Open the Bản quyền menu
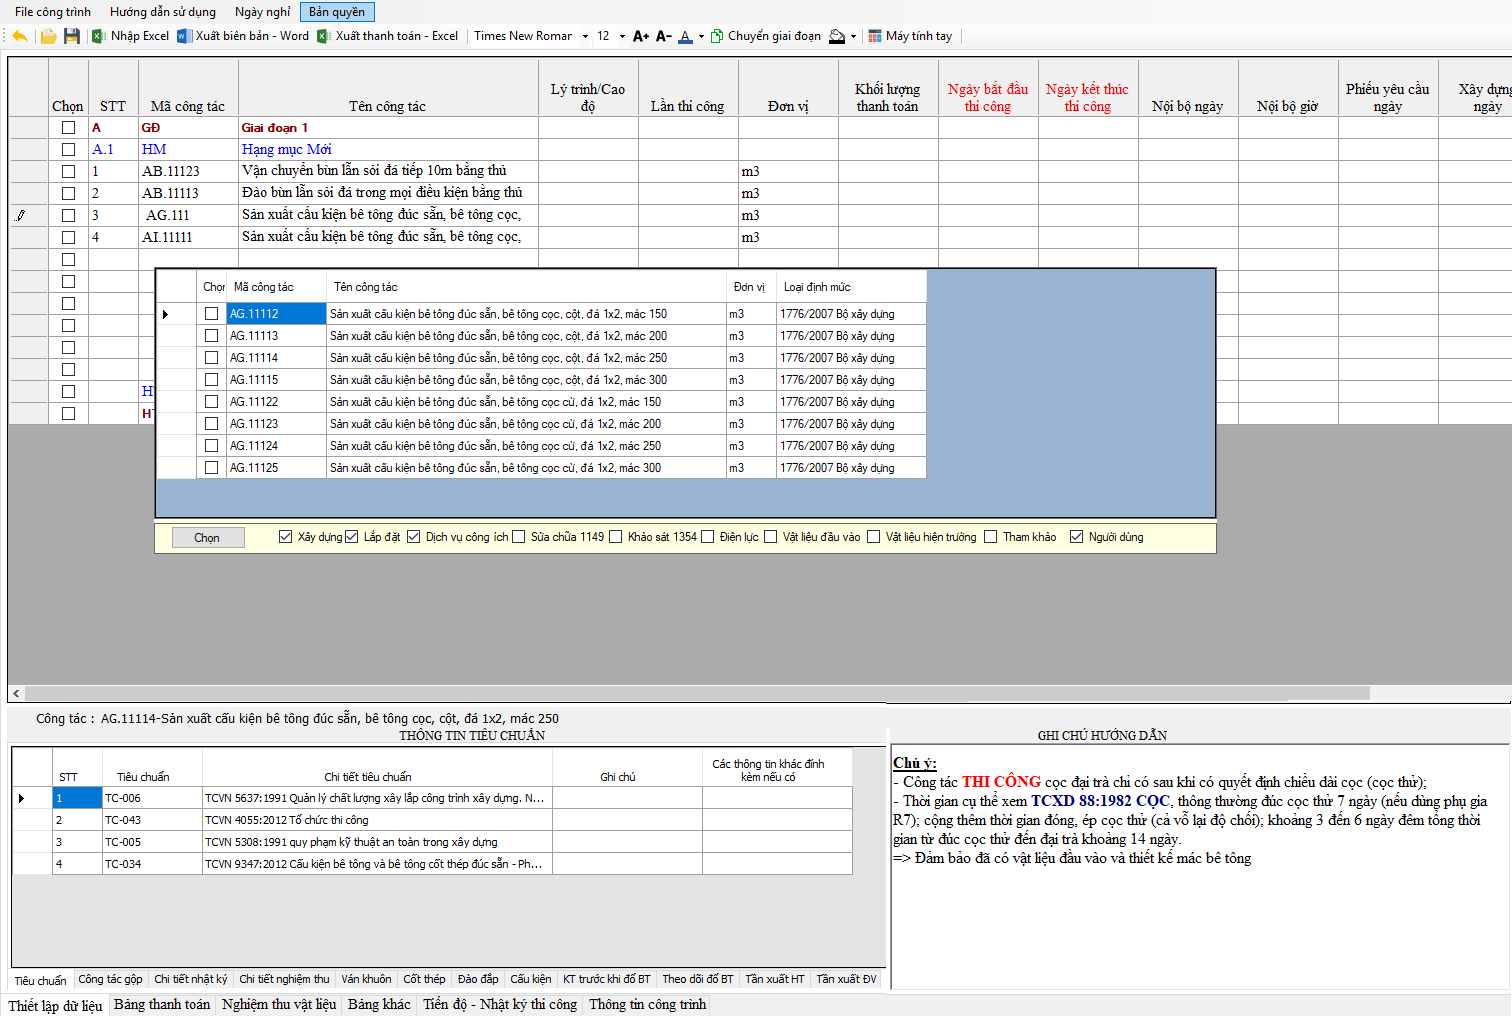 pyautogui.click(x=337, y=12)
